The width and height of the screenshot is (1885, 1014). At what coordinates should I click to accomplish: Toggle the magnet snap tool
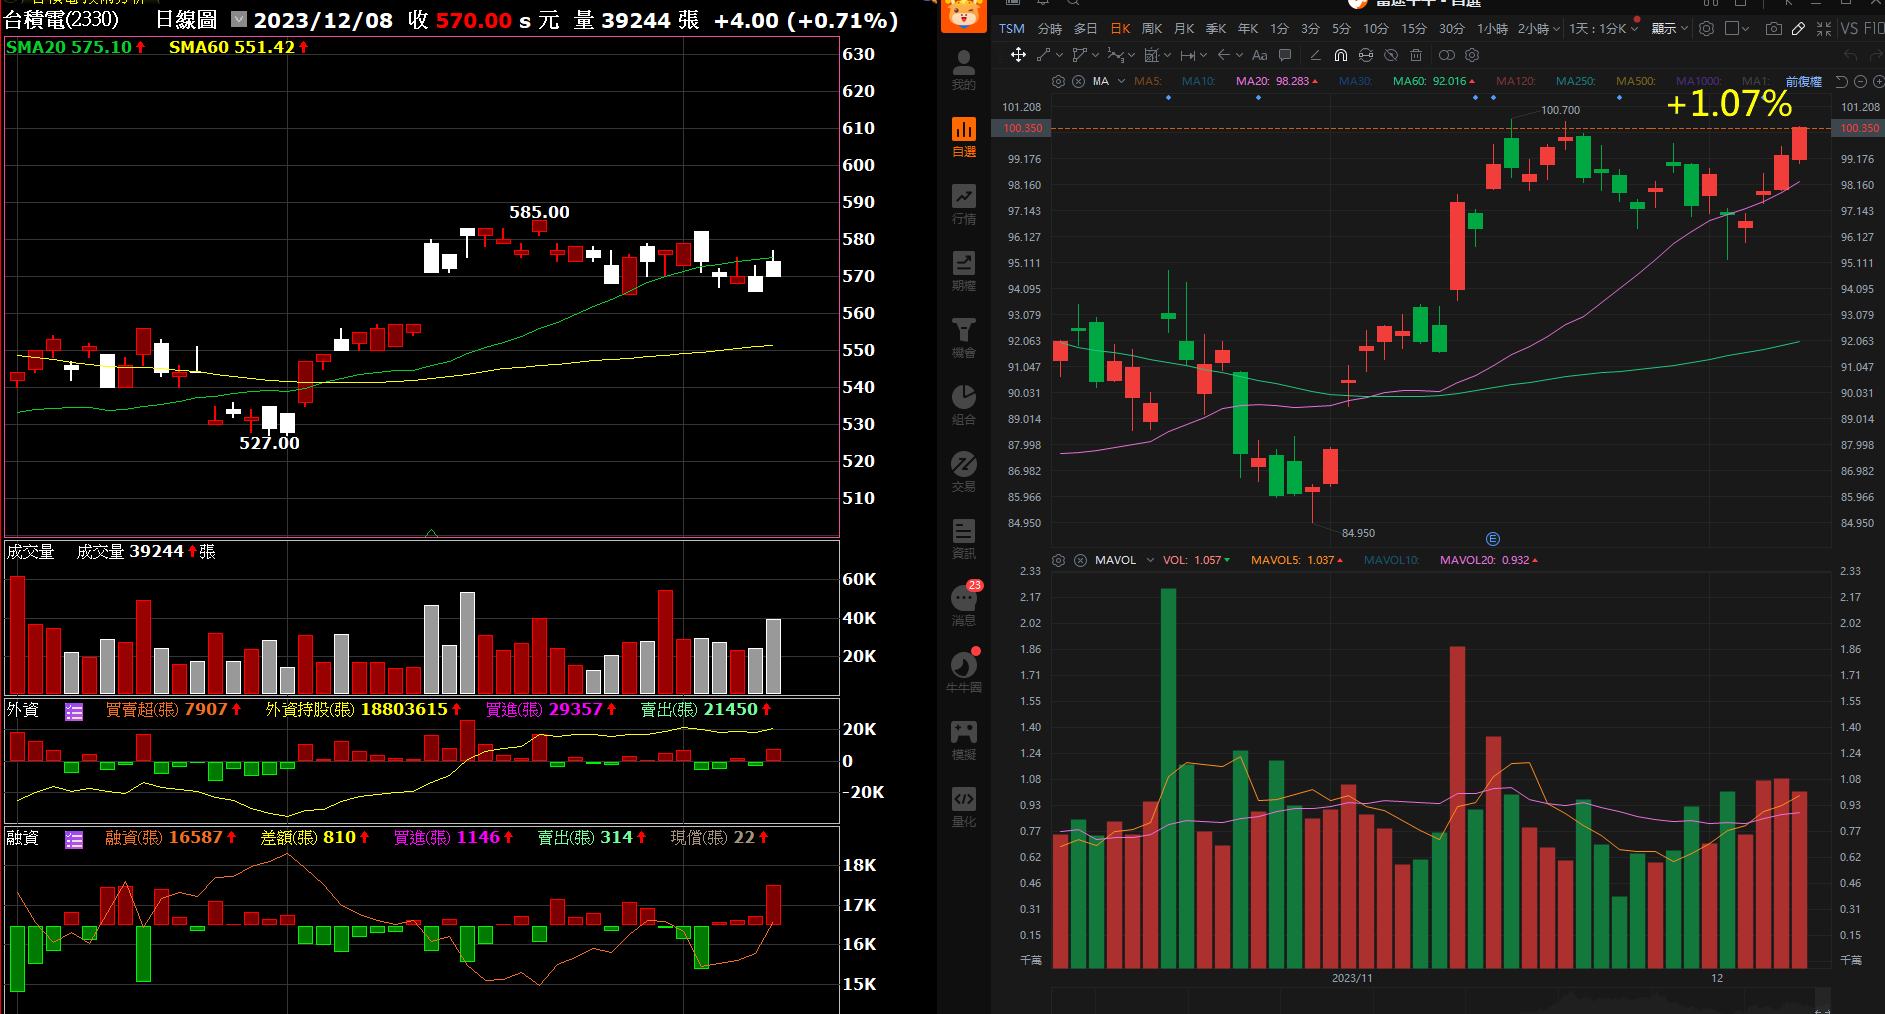tap(1341, 55)
